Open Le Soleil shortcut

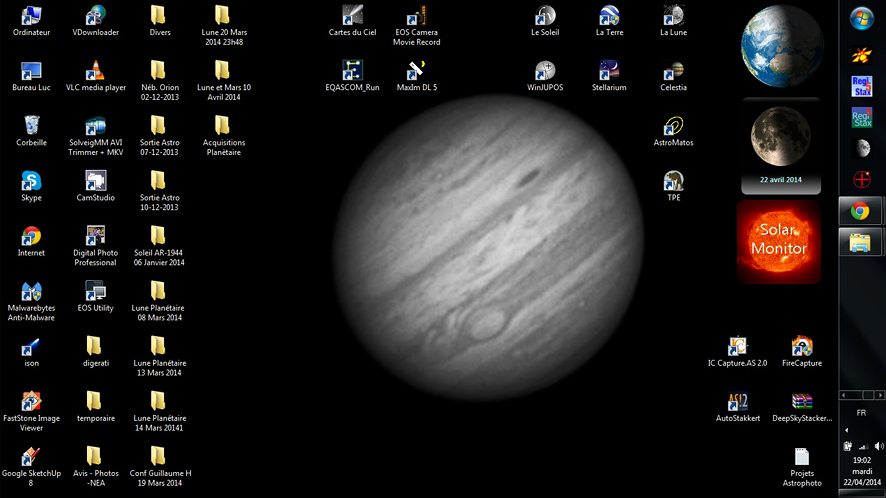pos(545,21)
